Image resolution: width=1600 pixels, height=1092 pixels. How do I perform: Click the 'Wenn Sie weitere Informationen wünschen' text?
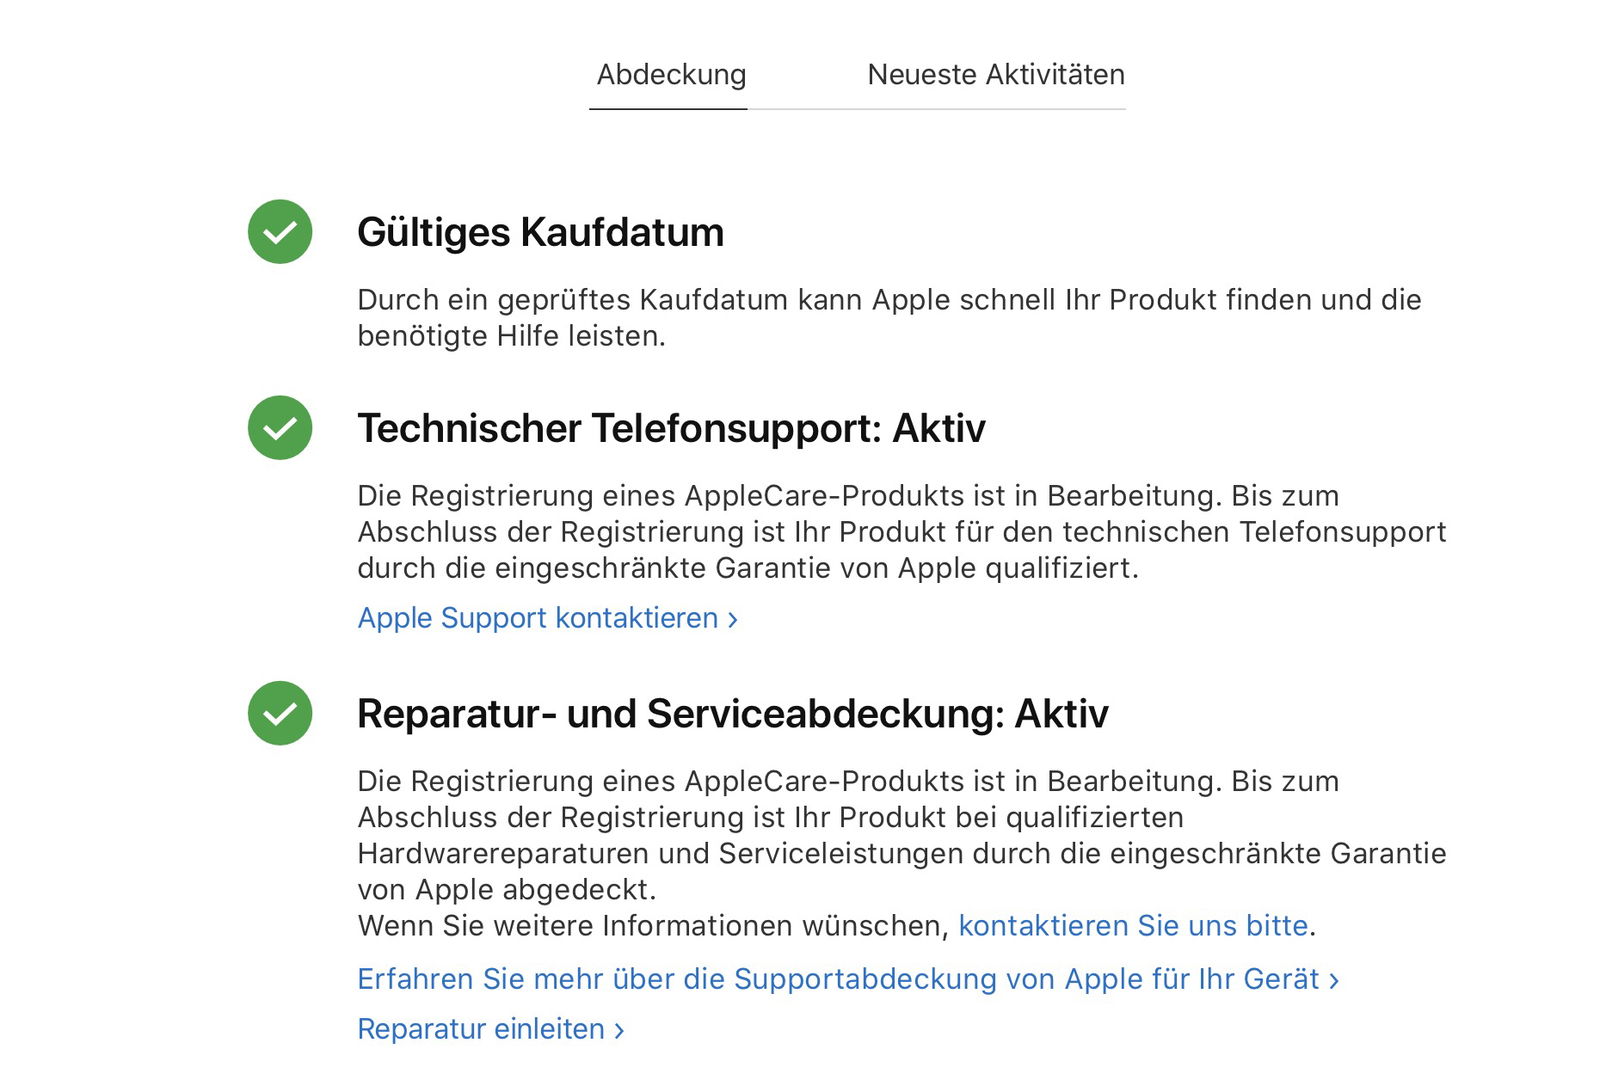click(x=654, y=926)
